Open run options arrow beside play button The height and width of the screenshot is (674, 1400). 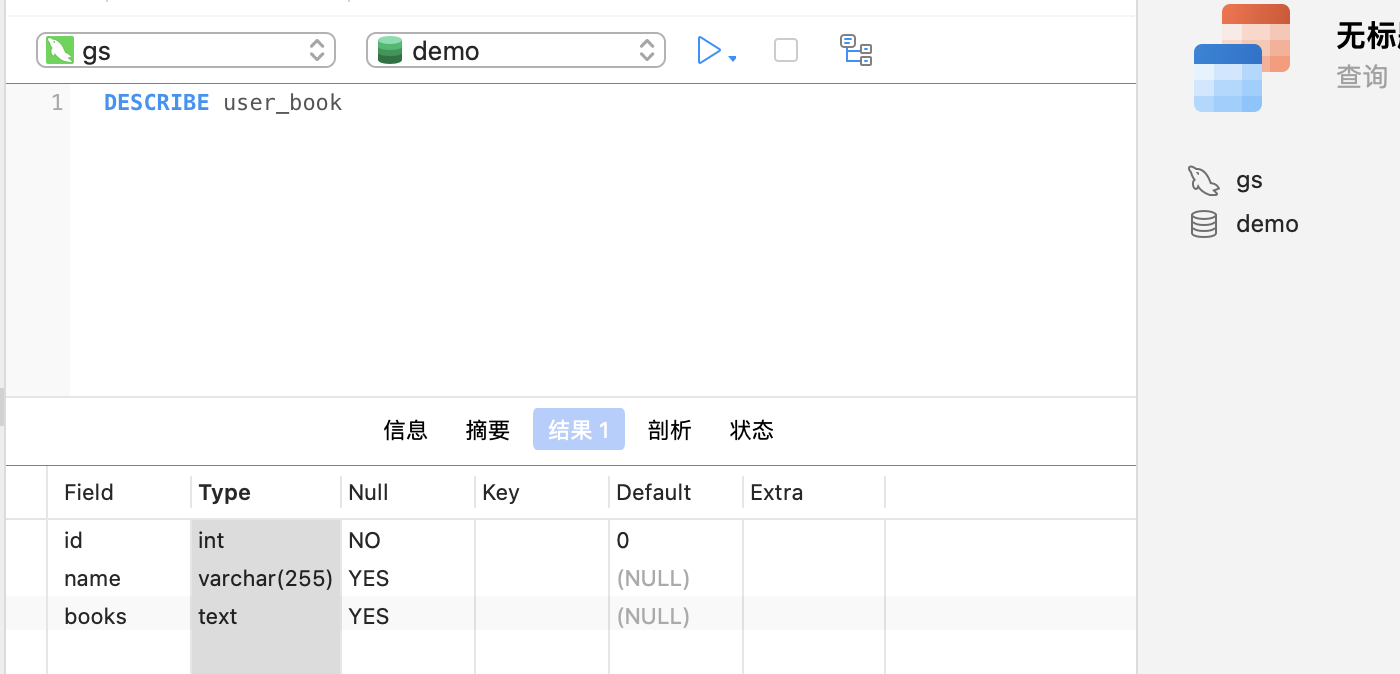(733, 58)
